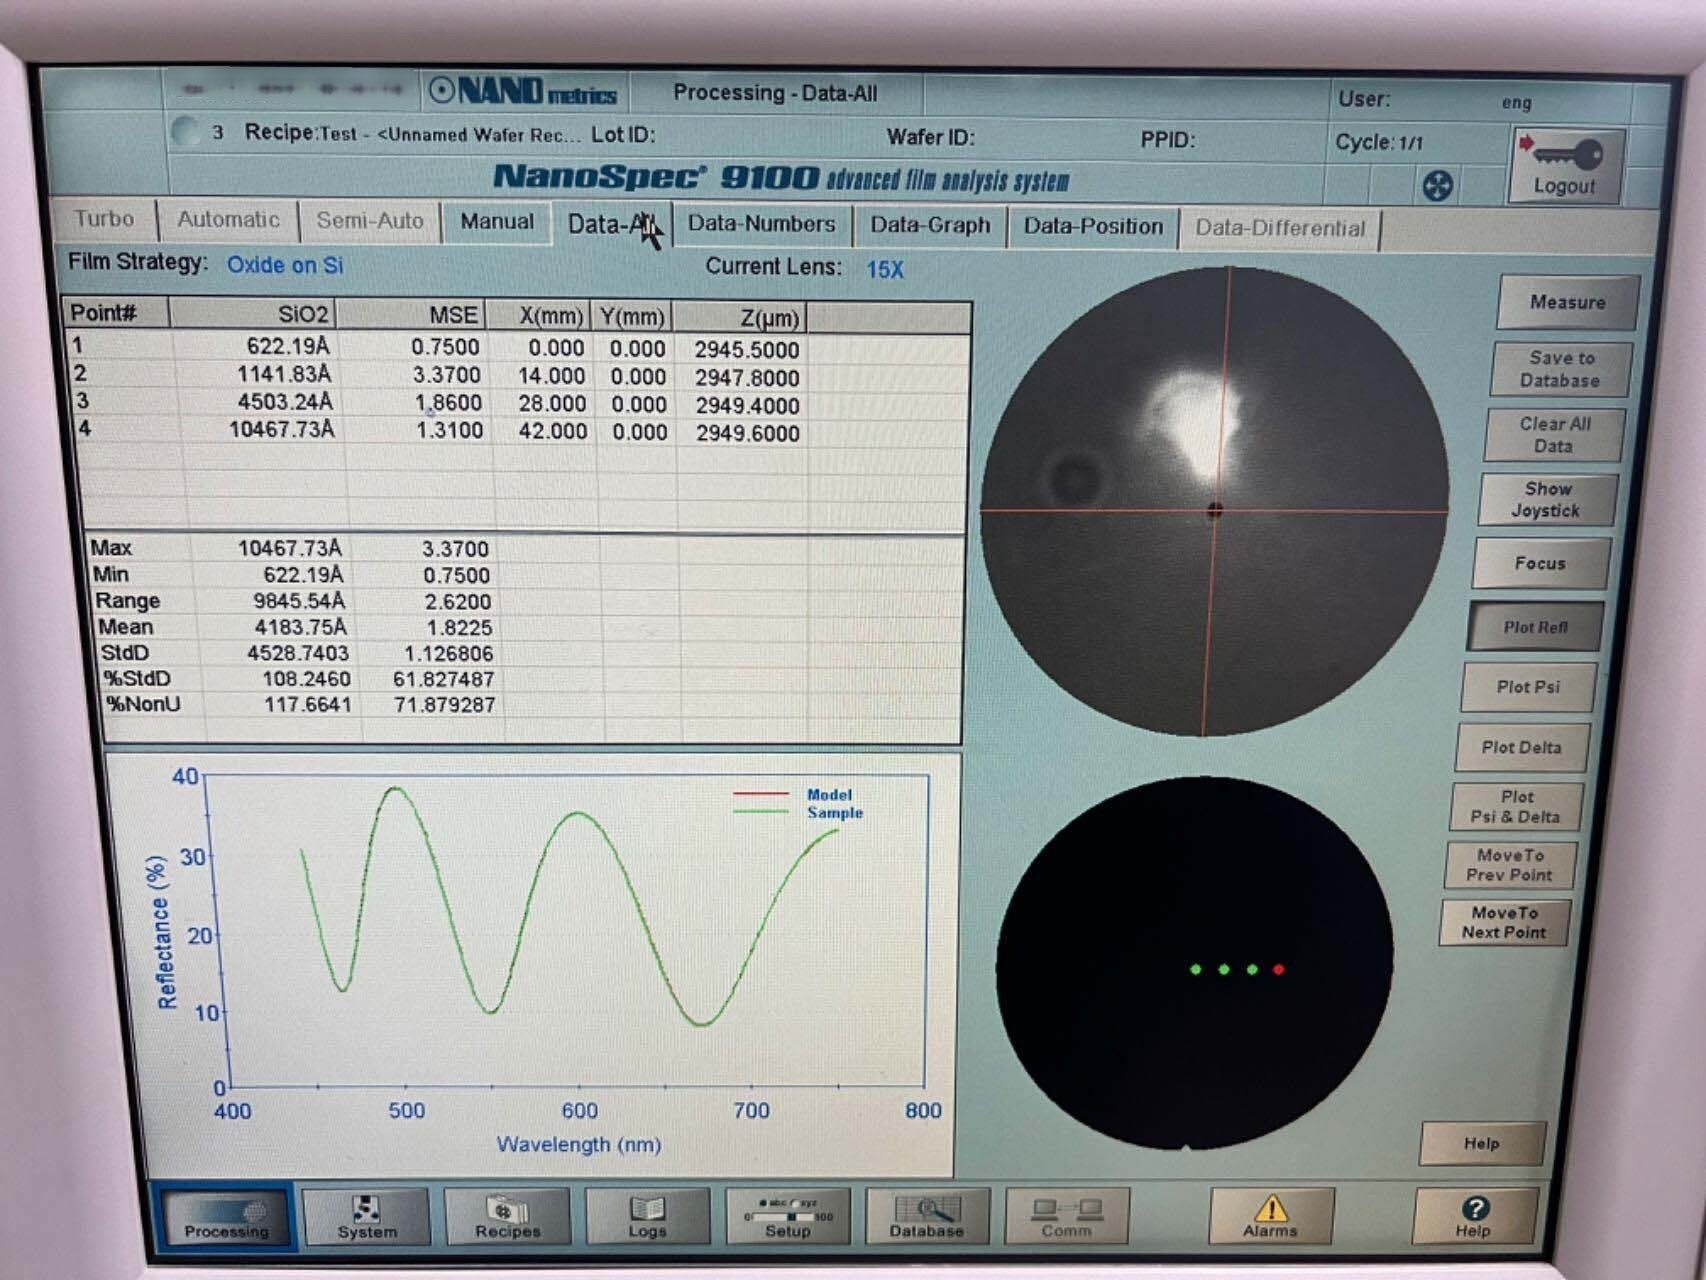Toggle the Plot Psi button
The height and width of the screenshot is (1280, 1706).
tap(1528, 687)
